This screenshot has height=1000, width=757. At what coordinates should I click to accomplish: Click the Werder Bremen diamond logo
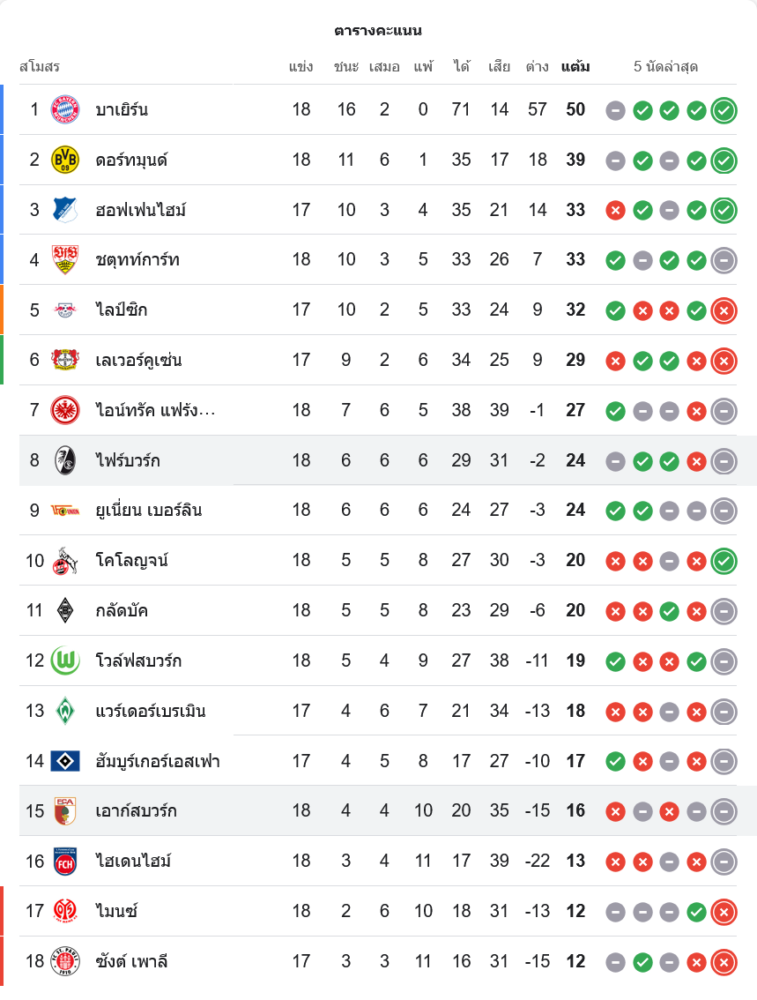[x=65, y=711]
